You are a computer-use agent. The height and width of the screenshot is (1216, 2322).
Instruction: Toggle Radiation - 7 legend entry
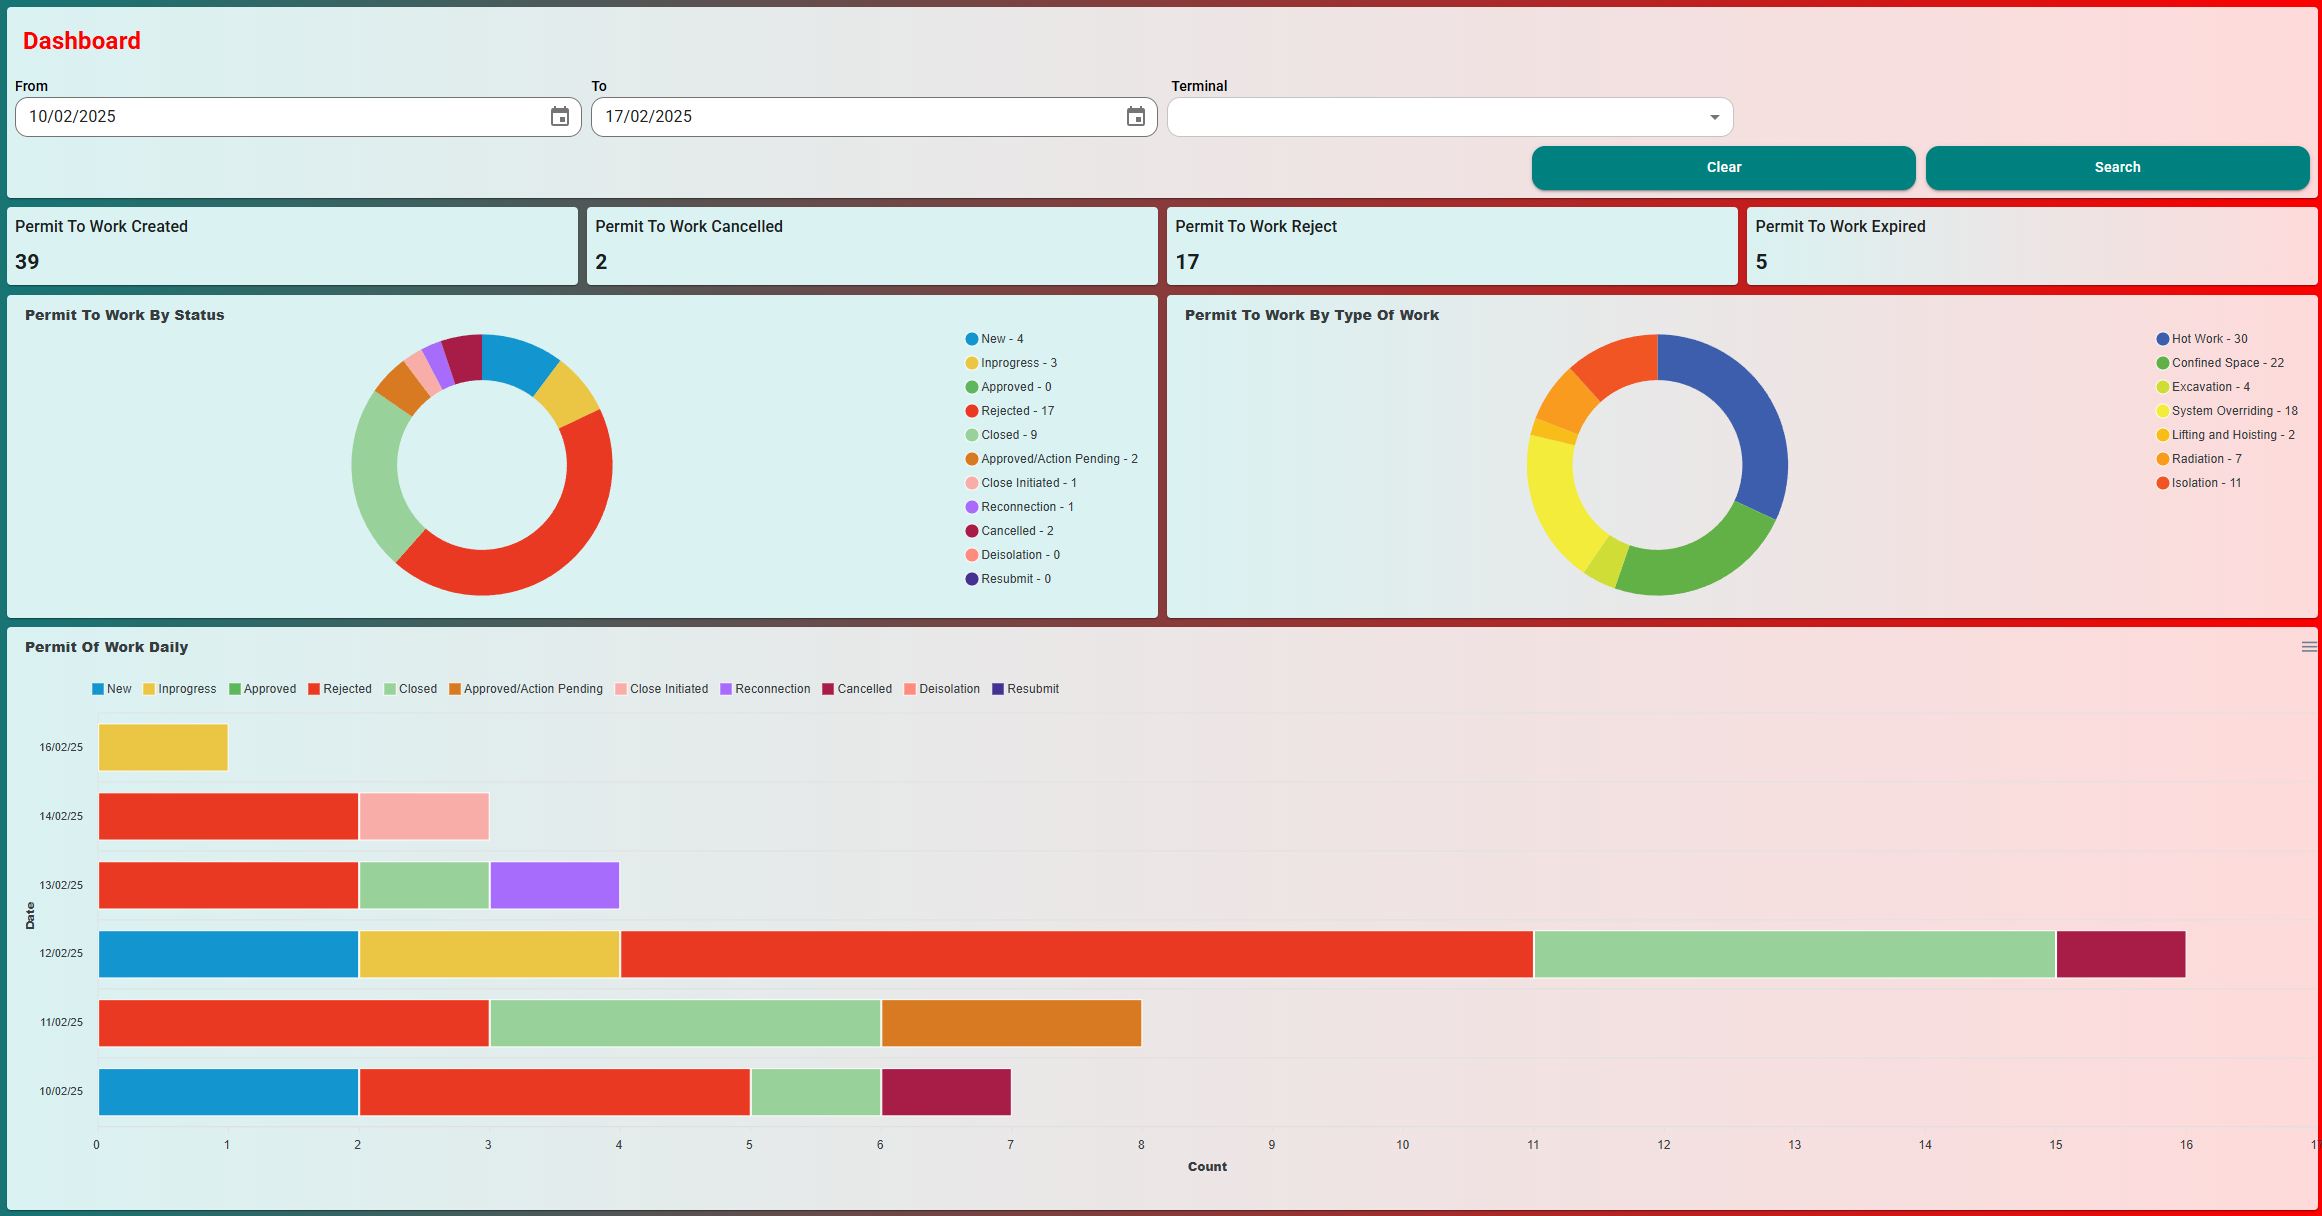click(x=2199, y=459)
